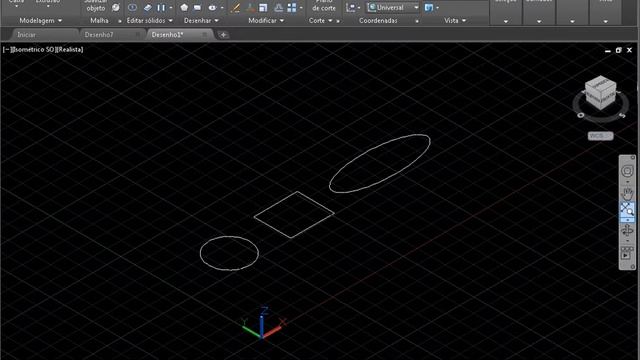The image size is (640, 360).
Task: Open zoom tool options arrow in navigation bar
Action: pos(627,220)
